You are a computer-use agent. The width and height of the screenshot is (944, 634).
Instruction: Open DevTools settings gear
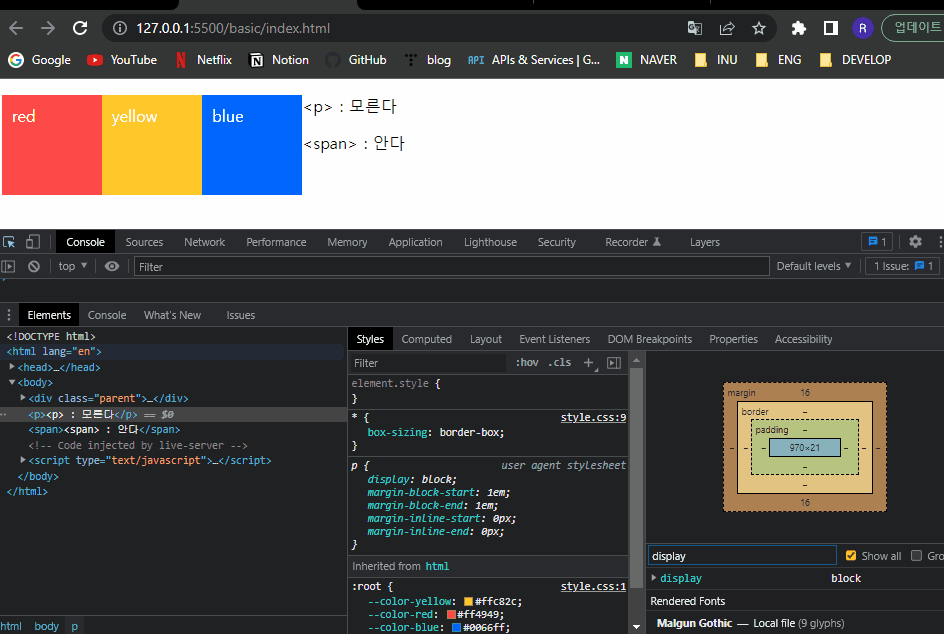[915, 241]
